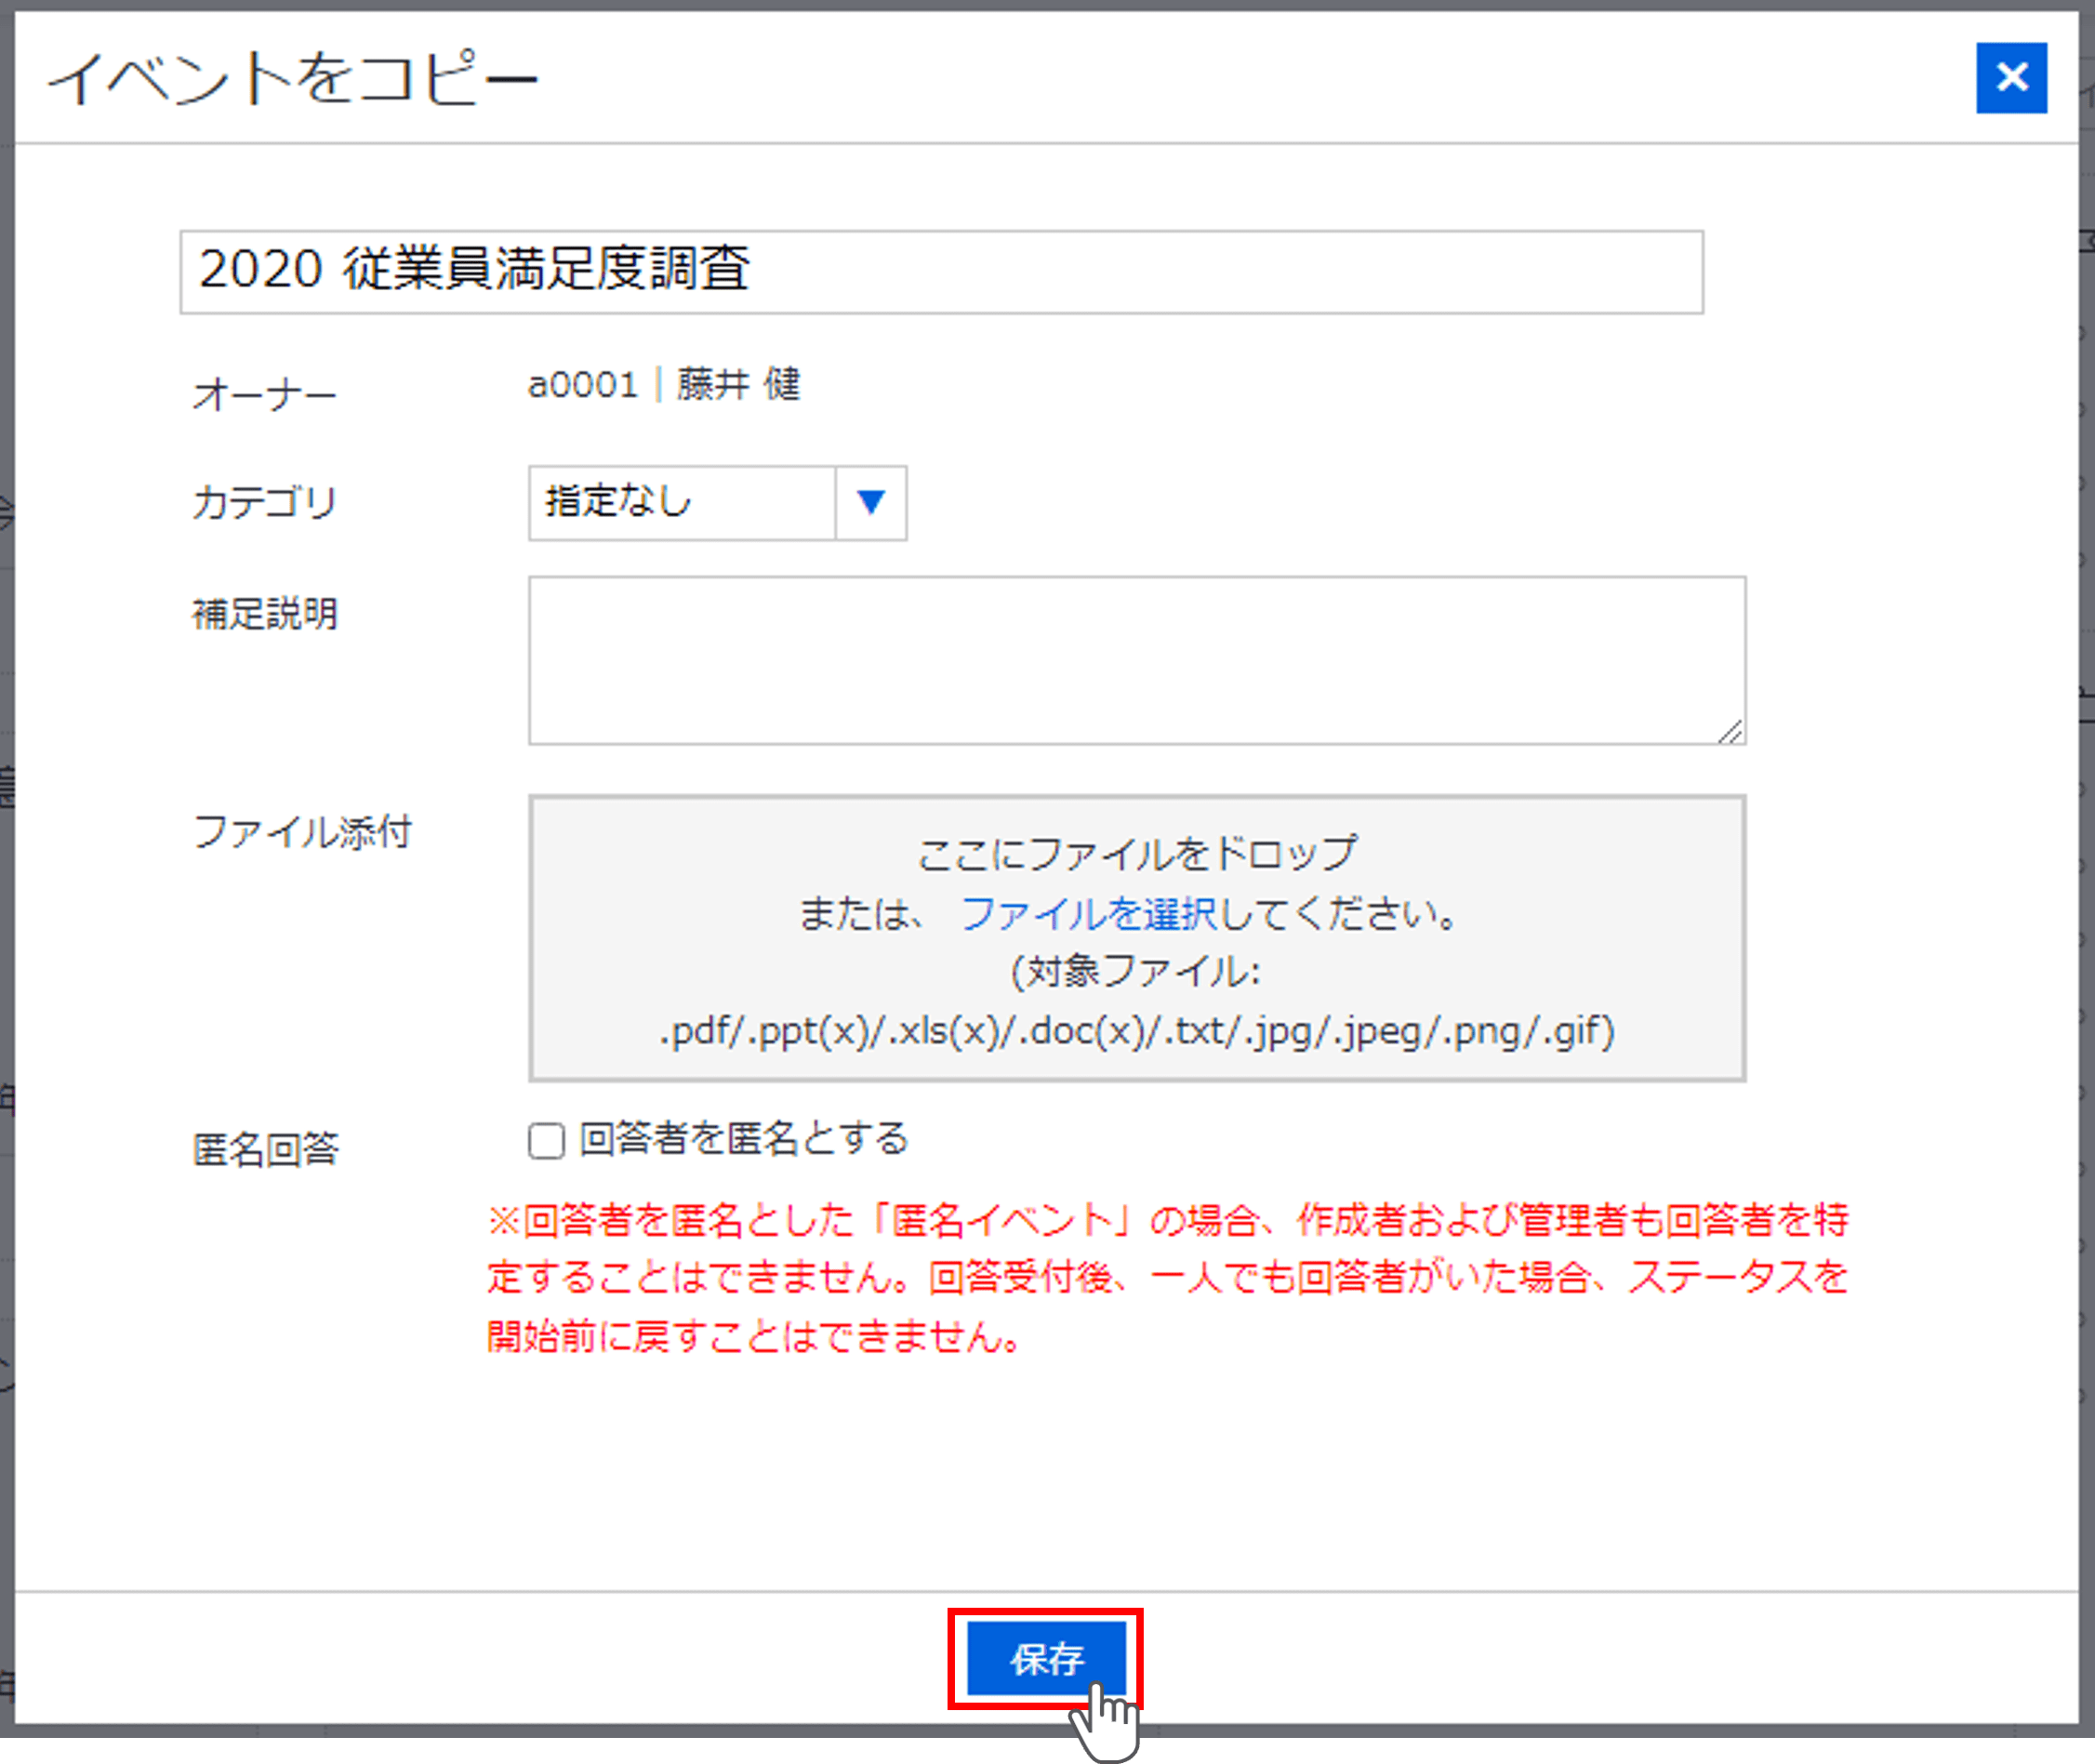2095x1764 pixels.
Task: Click the 補足説明 textarea resize handle
Action: 1731,732
